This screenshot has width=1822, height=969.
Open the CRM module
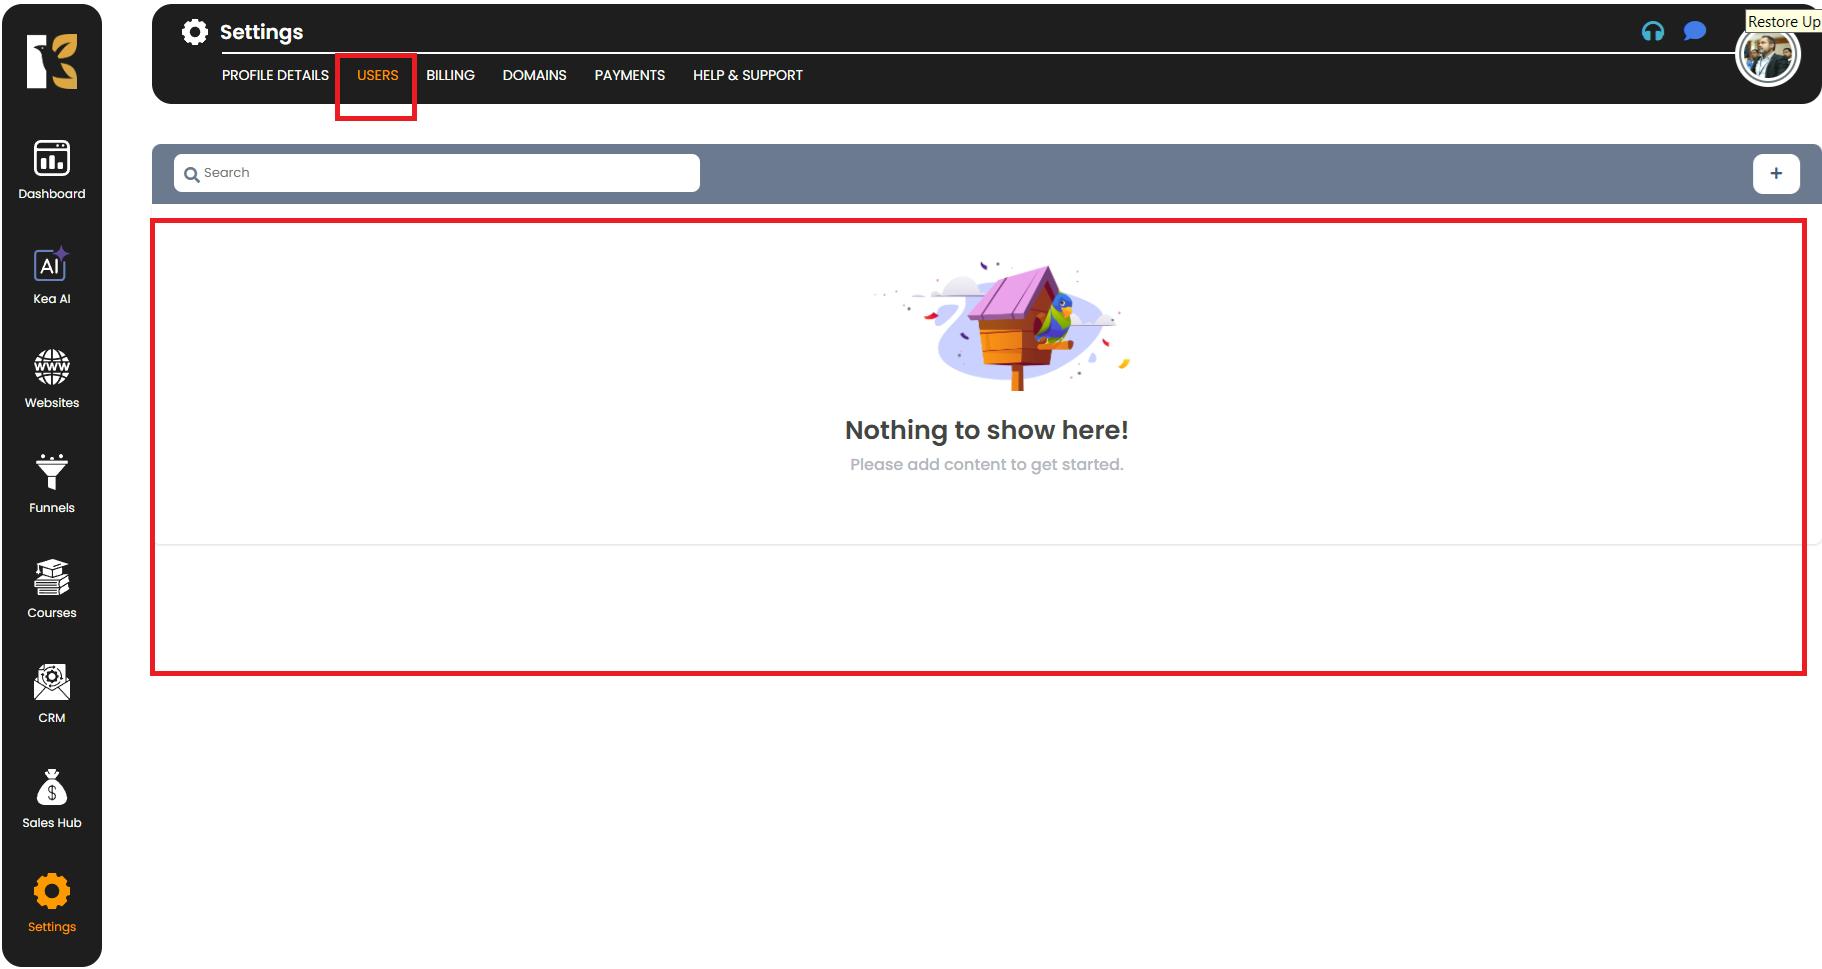coord(52,693)
